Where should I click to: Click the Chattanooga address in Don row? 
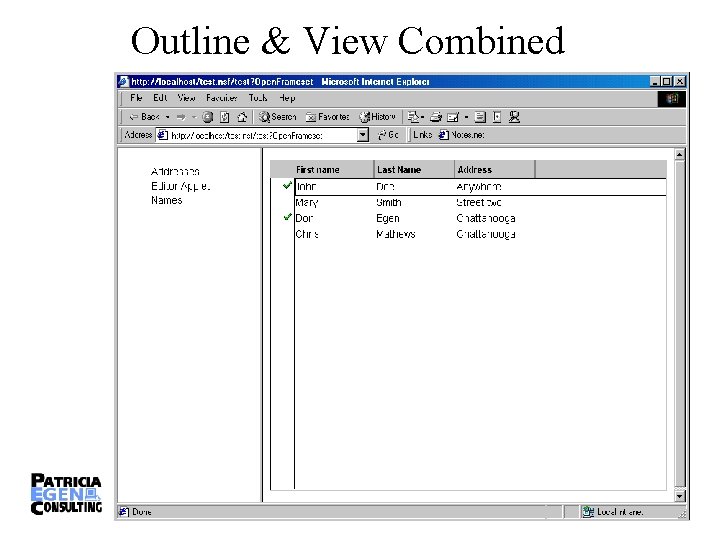(485, 218)
